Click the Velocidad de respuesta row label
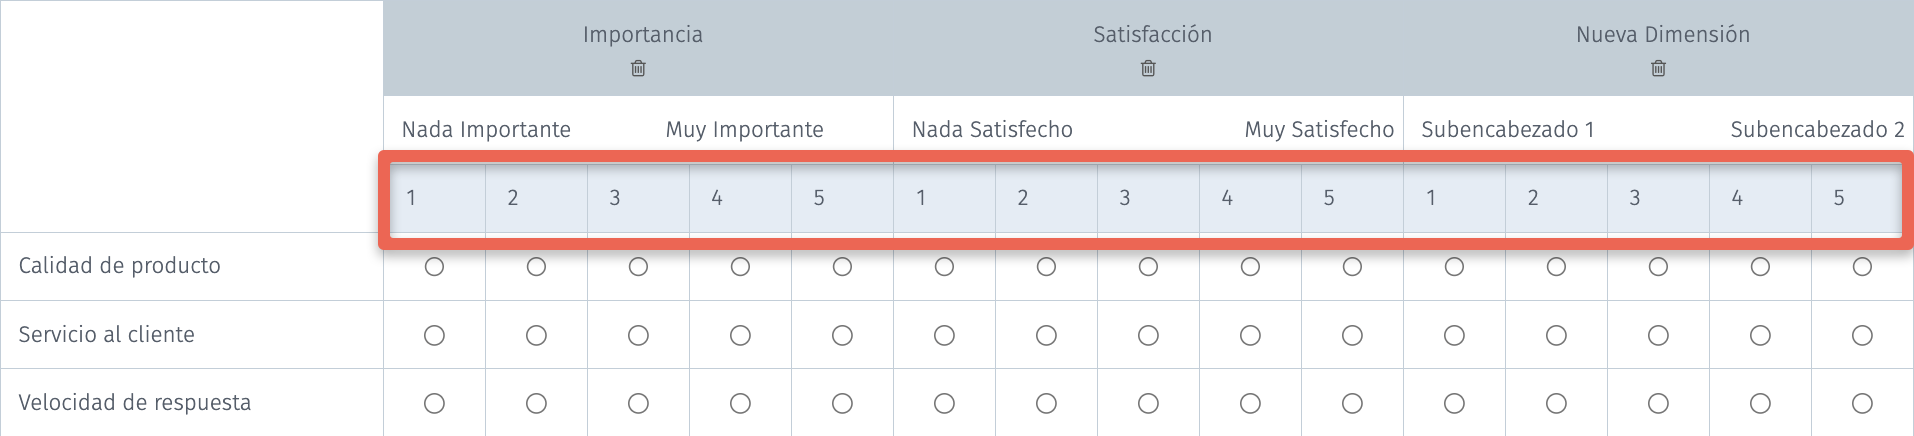Screen dimensions: 1914x436 [134, 403]
